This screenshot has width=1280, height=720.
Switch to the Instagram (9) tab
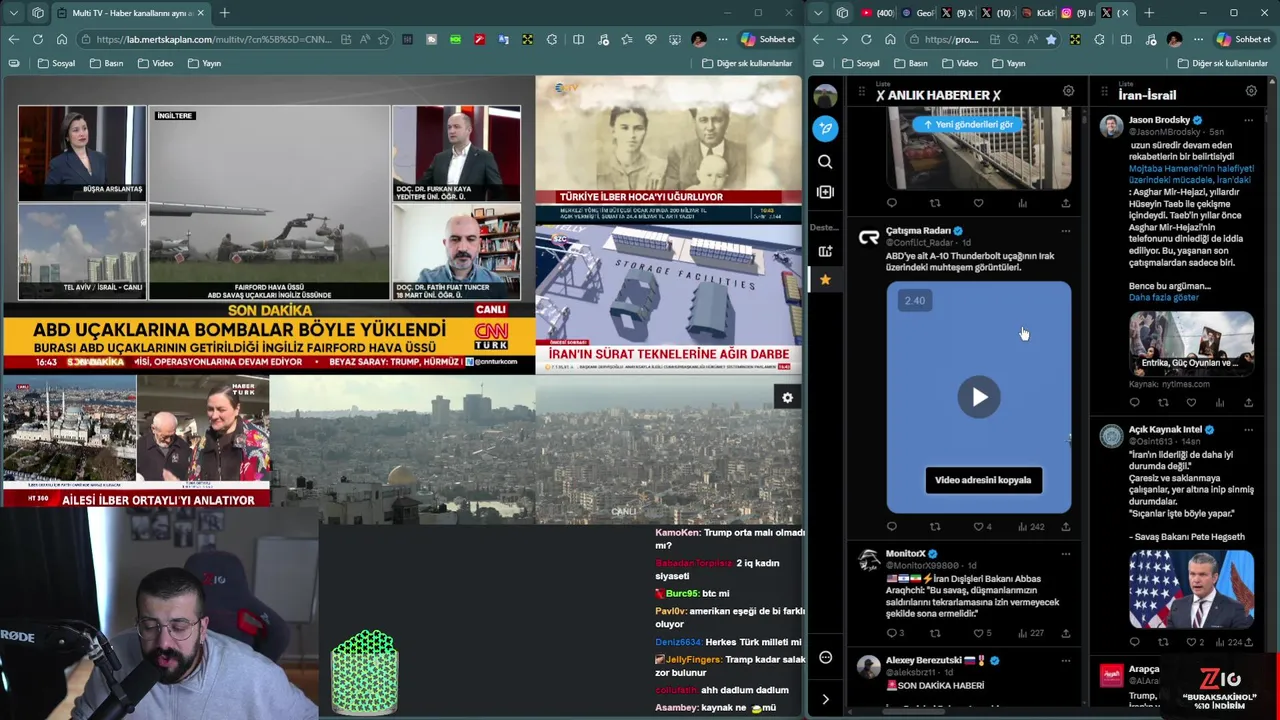[x=1078, y=13]
